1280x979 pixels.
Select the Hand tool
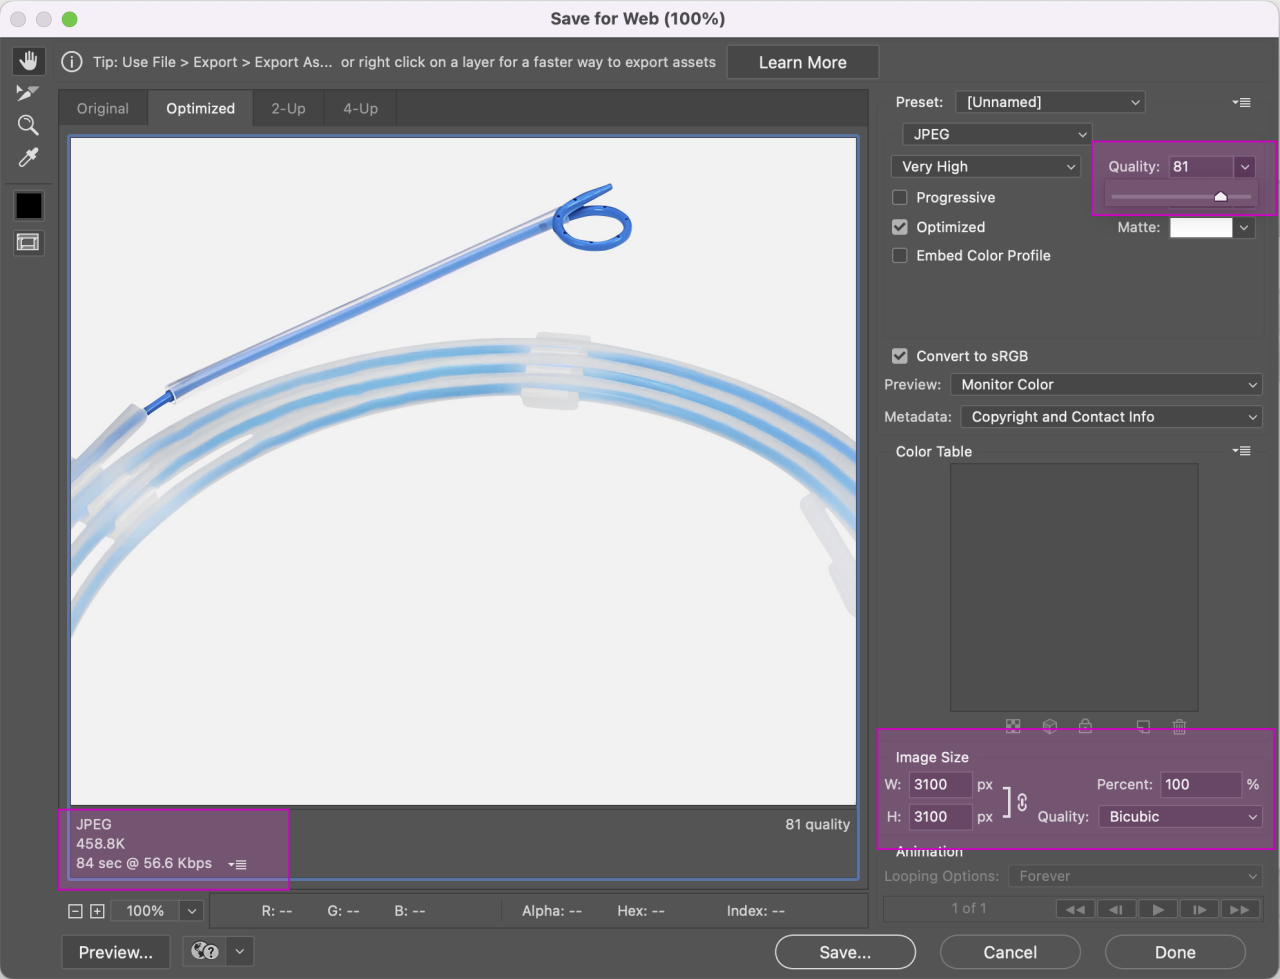(28, 60)
